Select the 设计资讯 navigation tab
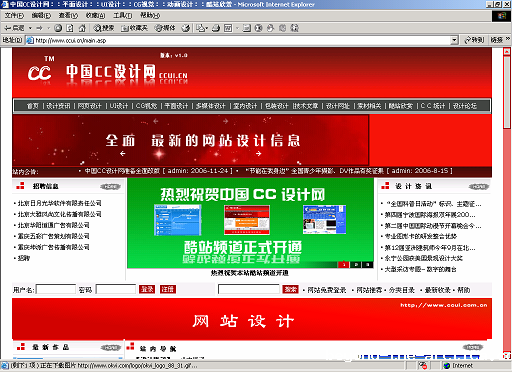512x372 pixels. click(x=58, y=106)
